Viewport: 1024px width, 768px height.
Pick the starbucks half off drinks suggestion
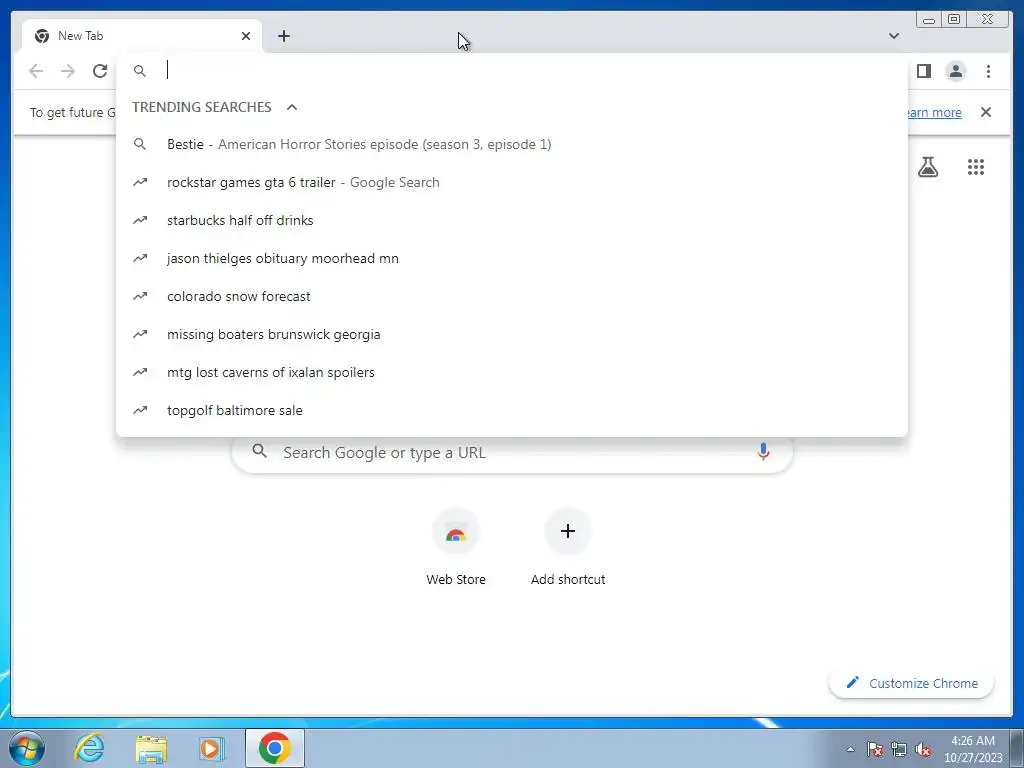511,220
